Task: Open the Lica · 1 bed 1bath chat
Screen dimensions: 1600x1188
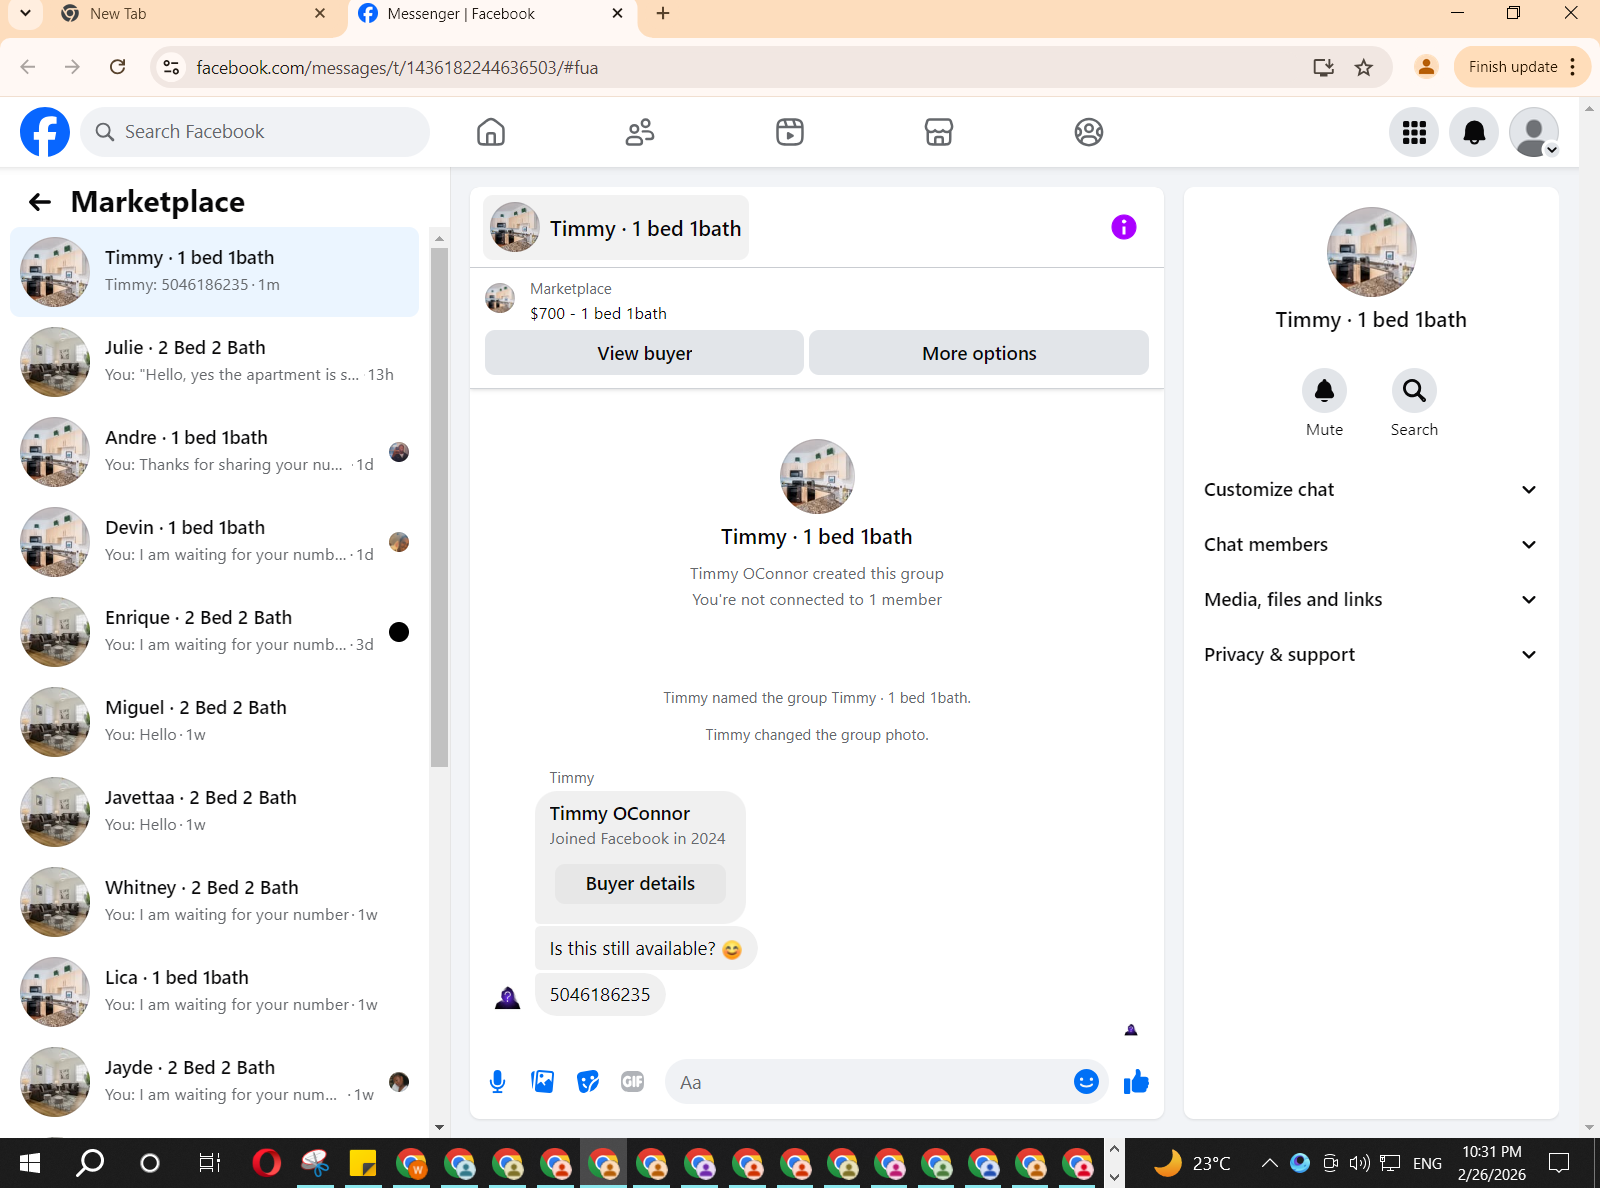Action: (214, 992)
